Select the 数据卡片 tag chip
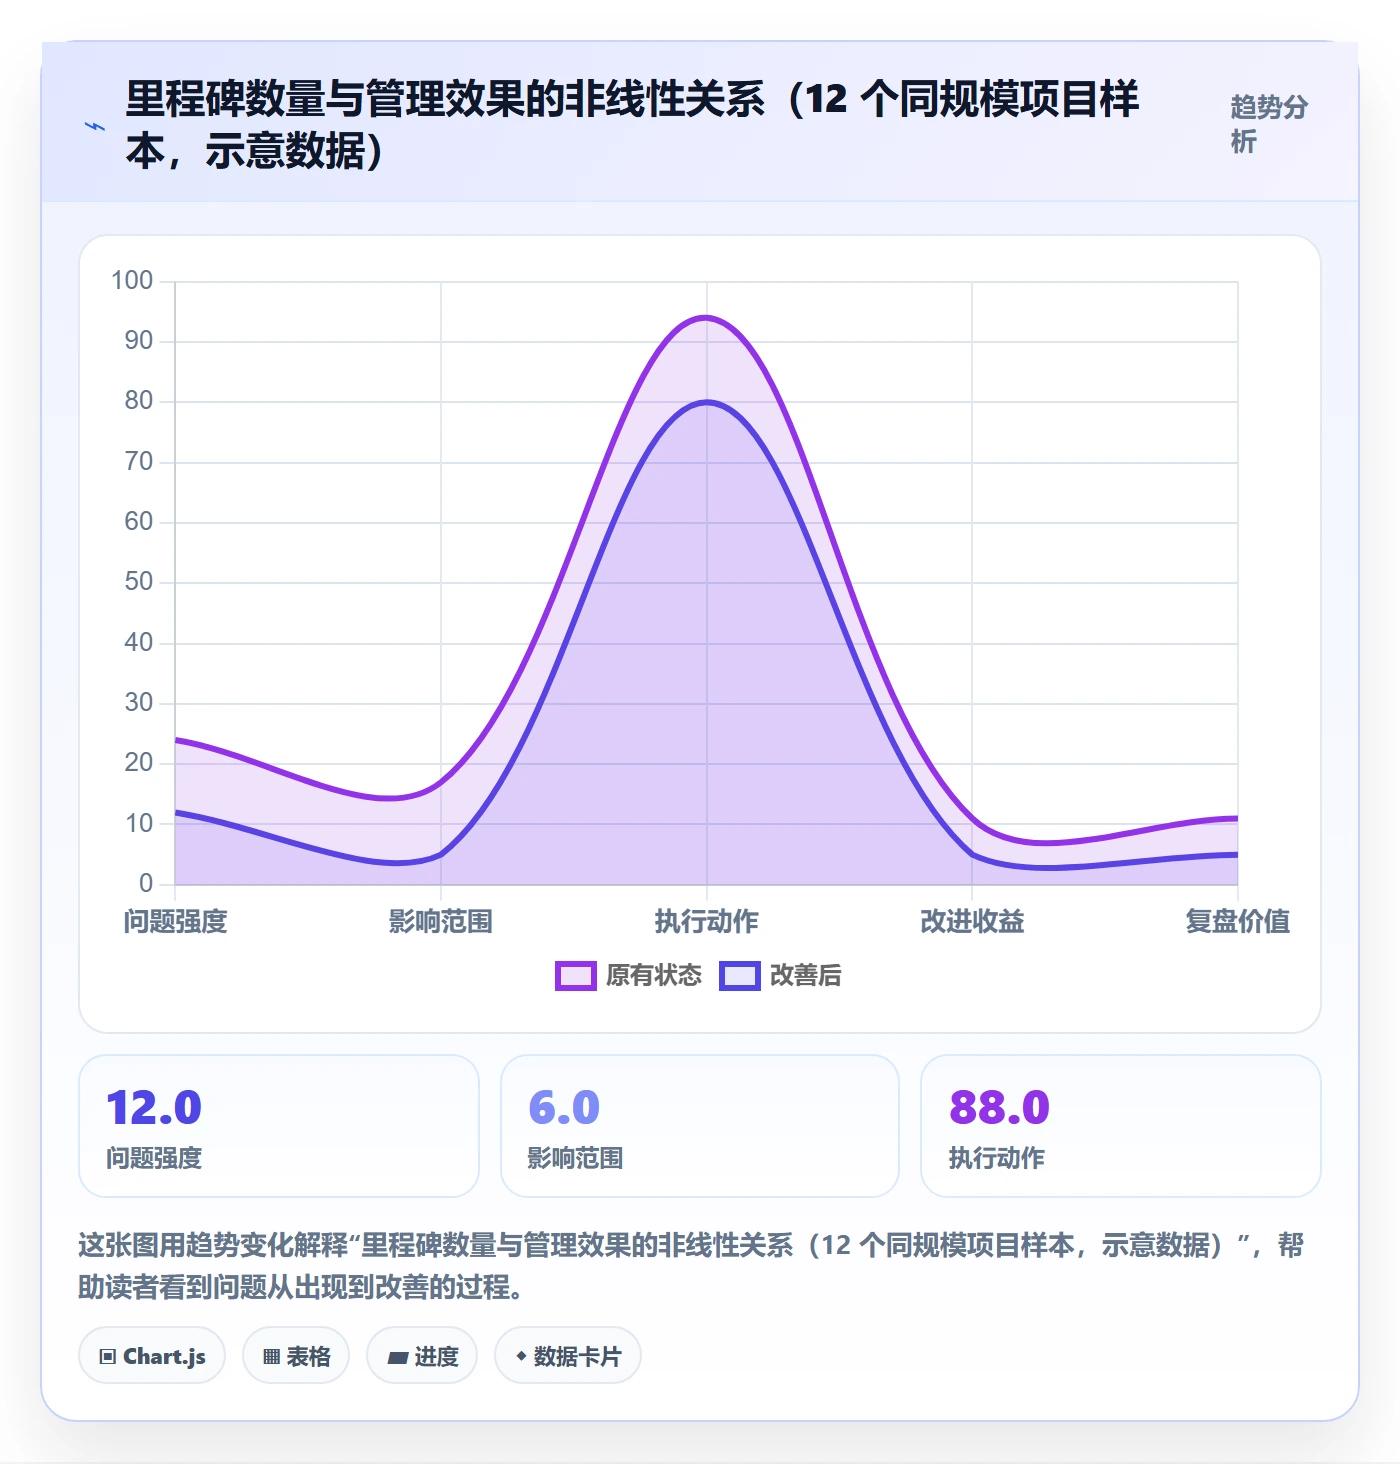Viewport: 1400px width, 1464px height. [568, 1356]
